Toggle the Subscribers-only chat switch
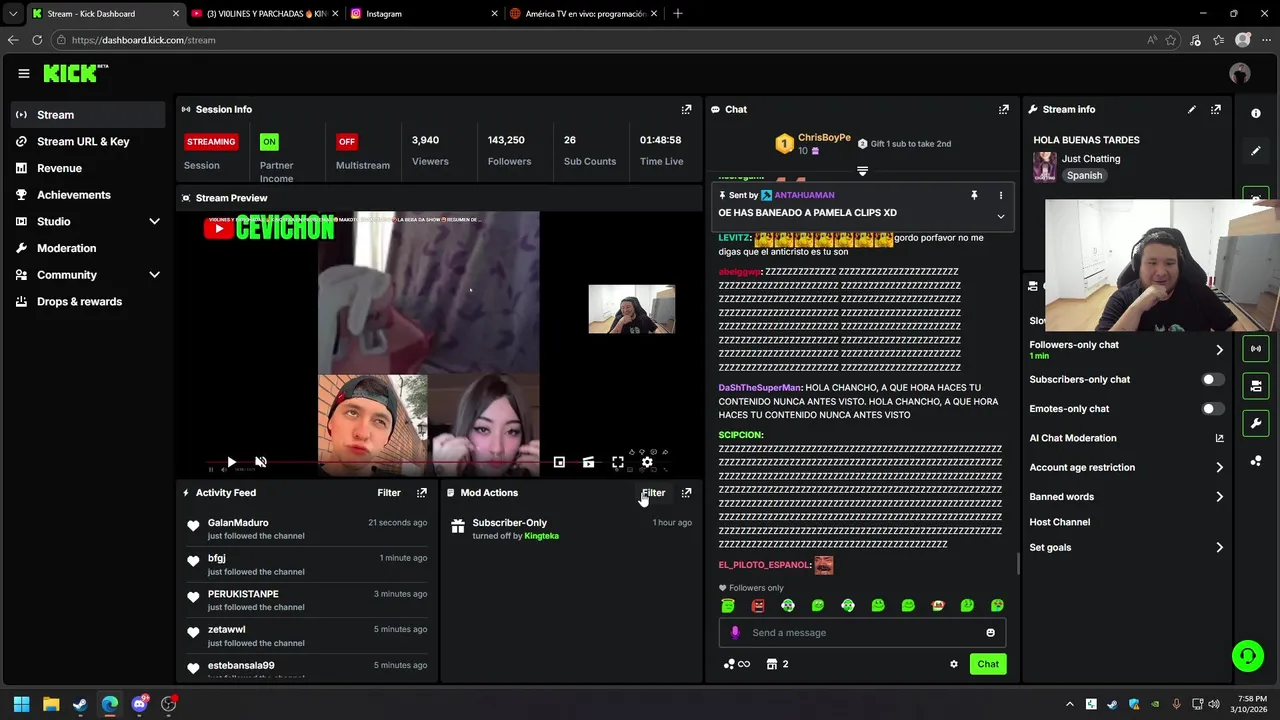The width and height of the screenshot is (1280, 720). point(1212,380)
